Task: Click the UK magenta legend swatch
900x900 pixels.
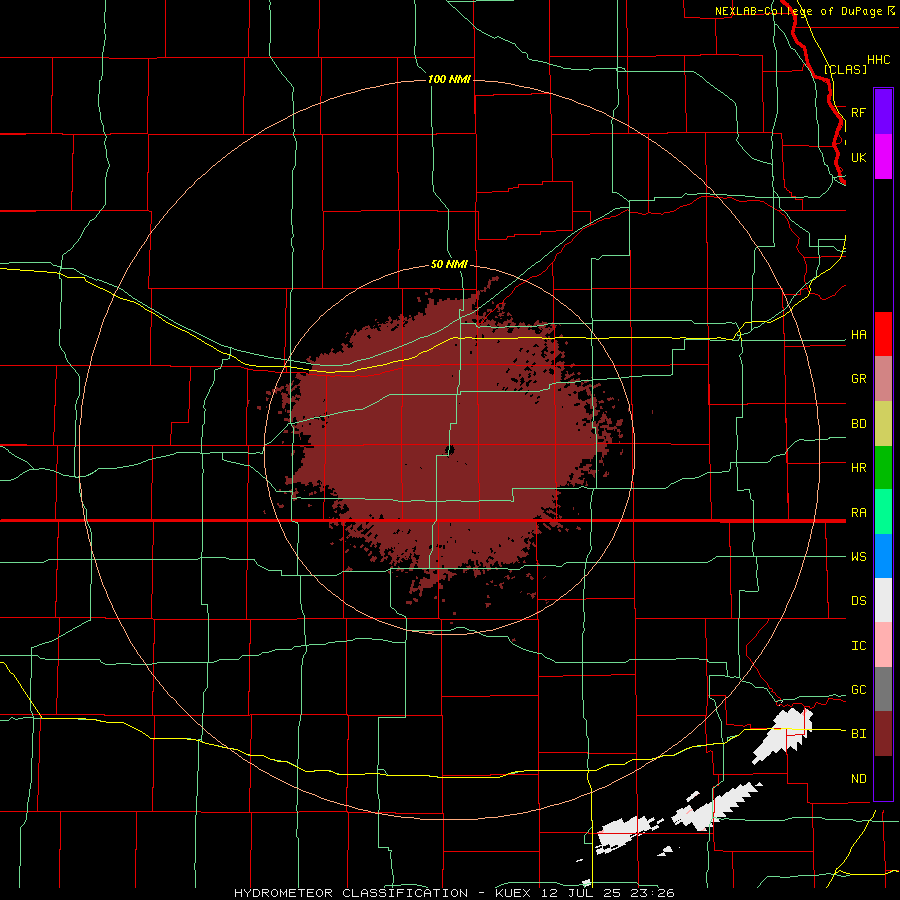Action: tap(883, 157)
